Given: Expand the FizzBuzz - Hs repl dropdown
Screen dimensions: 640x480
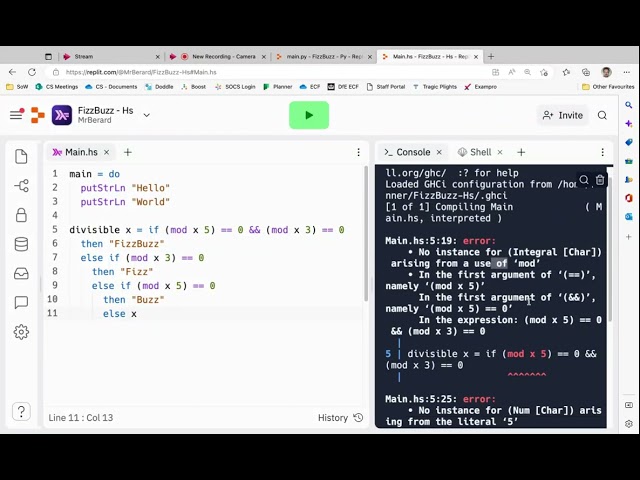Looking at the screenshot, I should [147, 115].
